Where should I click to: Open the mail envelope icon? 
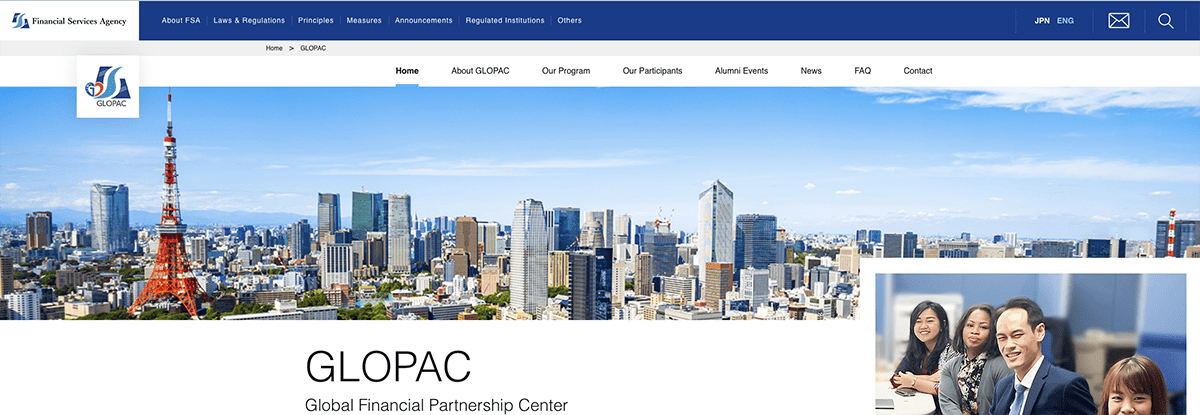[1118, 20]
